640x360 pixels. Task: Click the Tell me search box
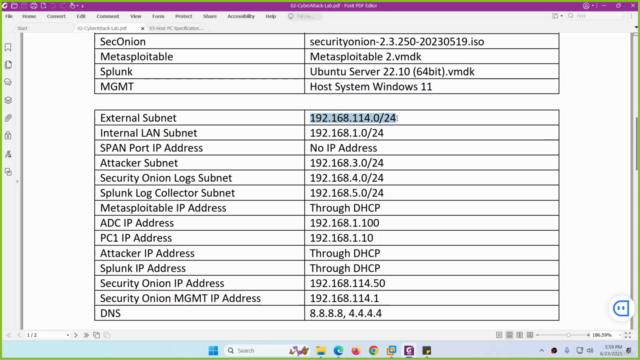point(304,16)
